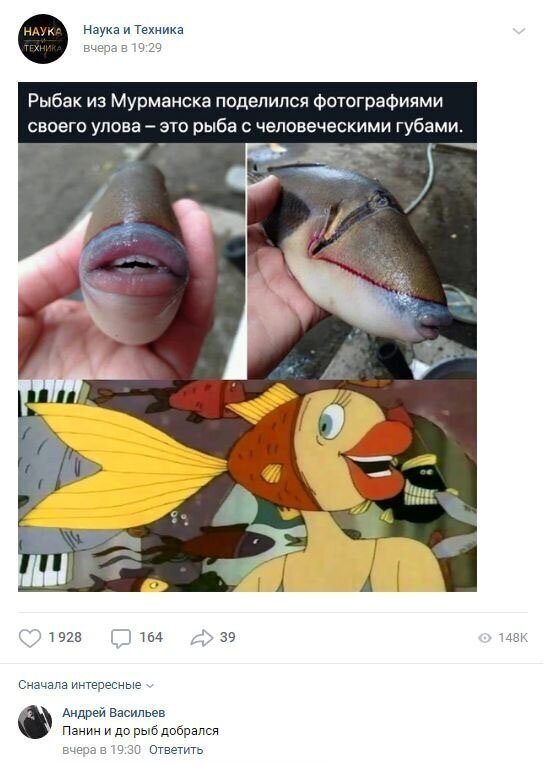This screenshot has height=779, width=547.
Task: Open Андрей Васильев's profile name link
Action: pyautogui.click(x=114, y=712)
